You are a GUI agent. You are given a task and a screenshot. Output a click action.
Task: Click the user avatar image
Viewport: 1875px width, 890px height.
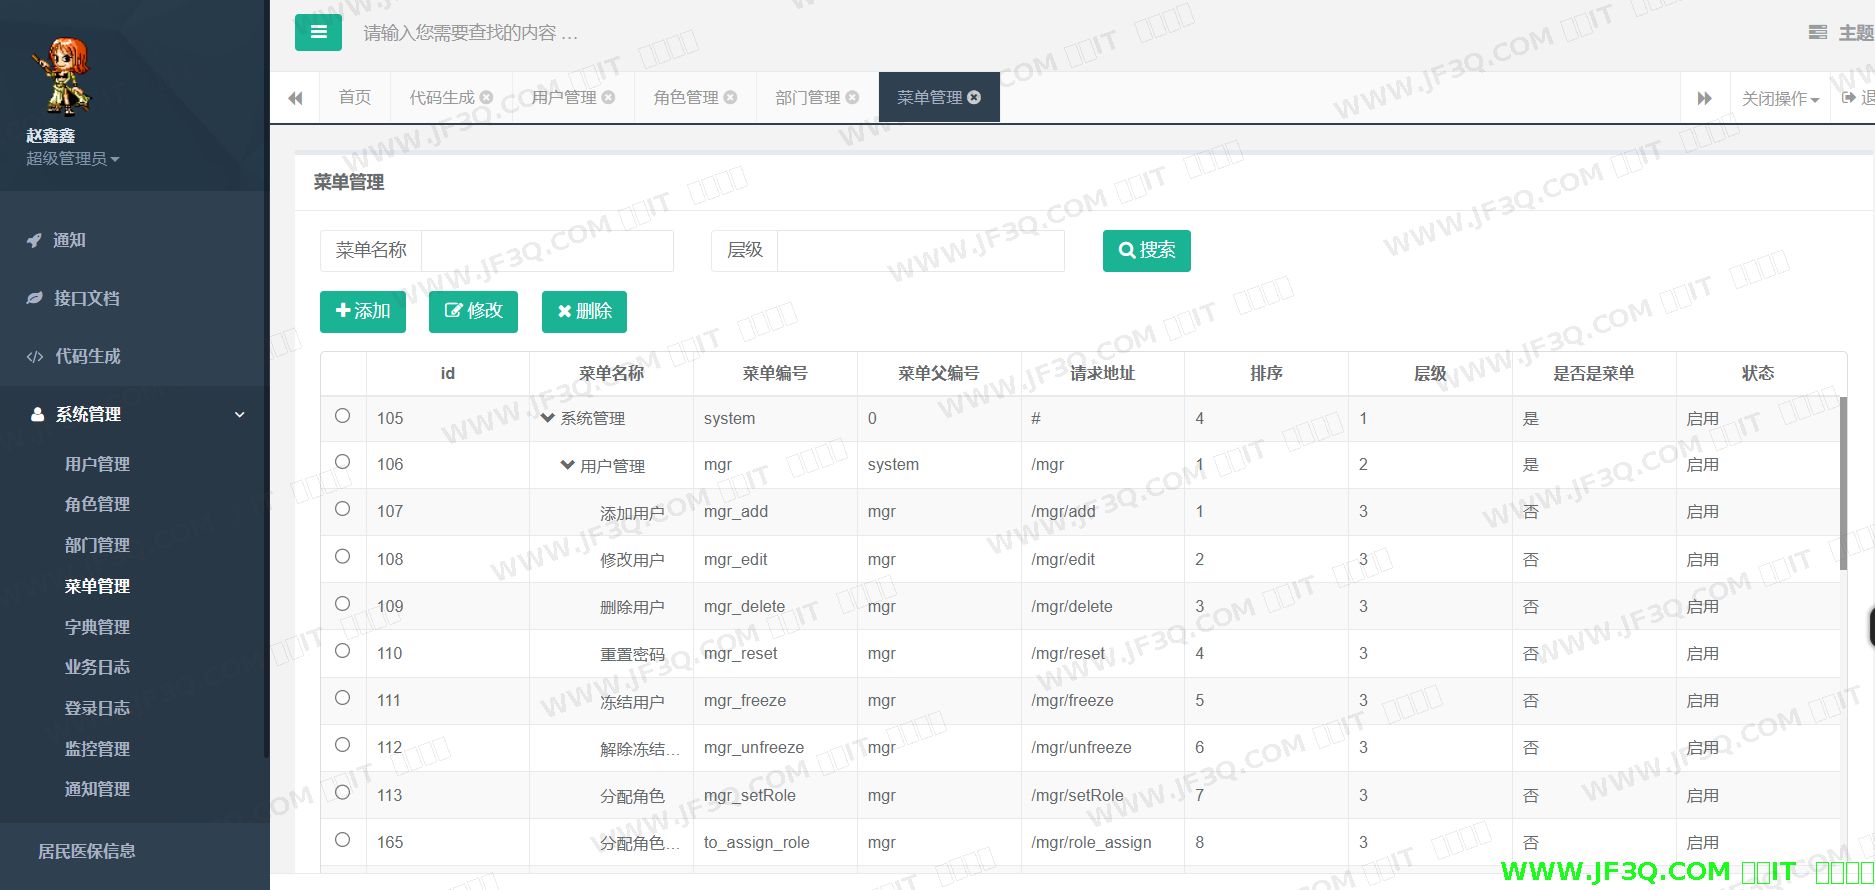pos(62,76)
